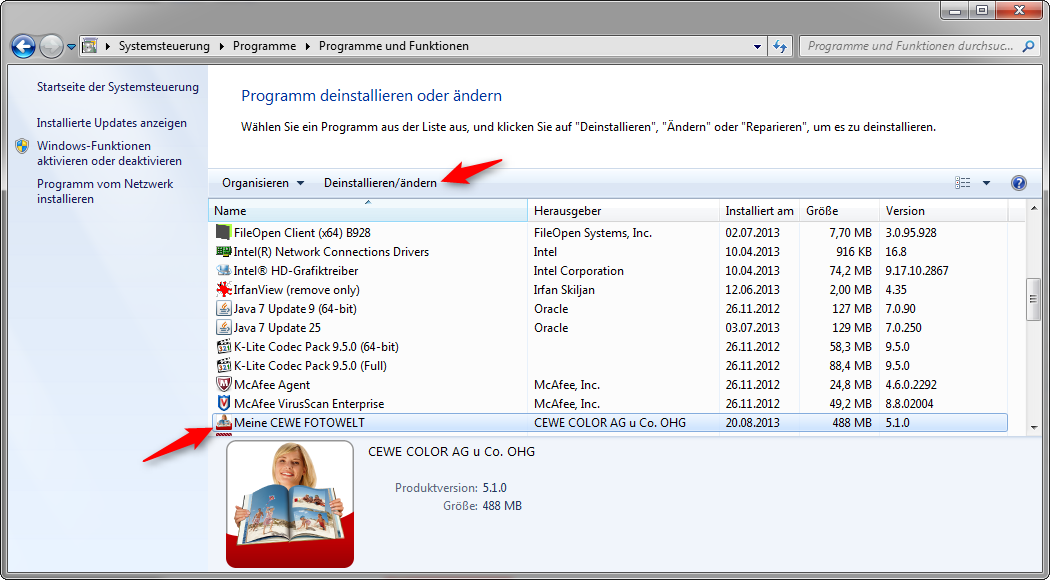The width and height of the screenshot is (1050, 580).
Task: Expand the view options dropdown arrow
Action: pyautogui.click(x=986, y=183)
